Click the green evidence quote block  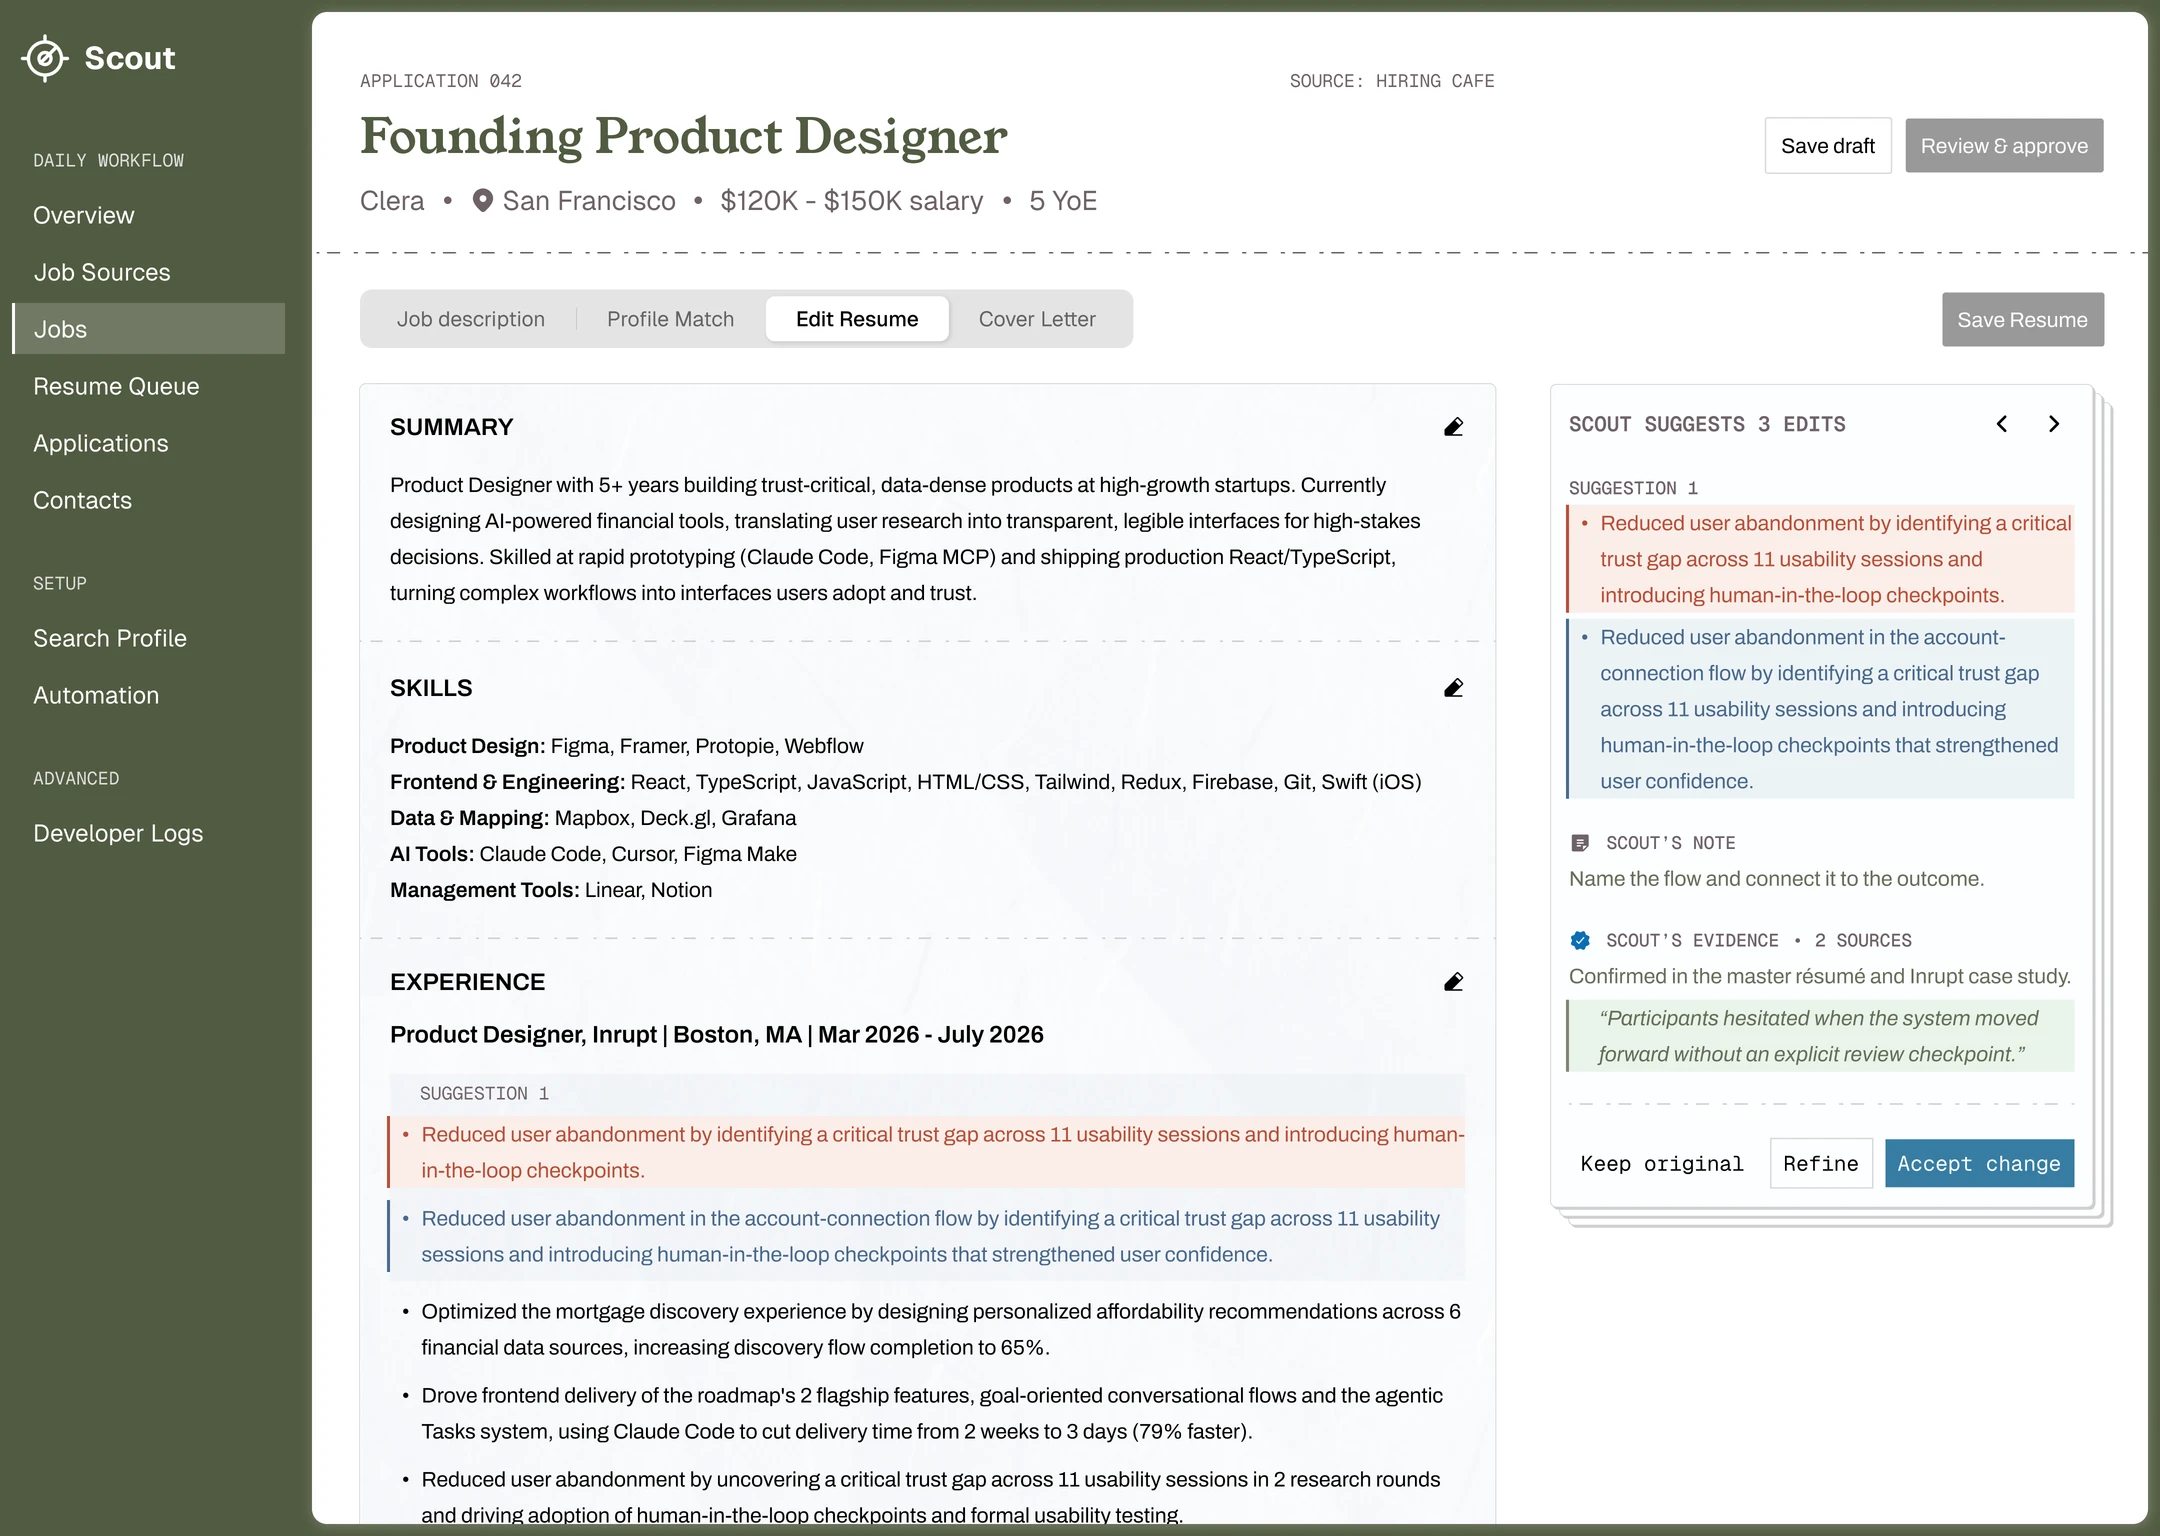[x=1821, y=1036]
